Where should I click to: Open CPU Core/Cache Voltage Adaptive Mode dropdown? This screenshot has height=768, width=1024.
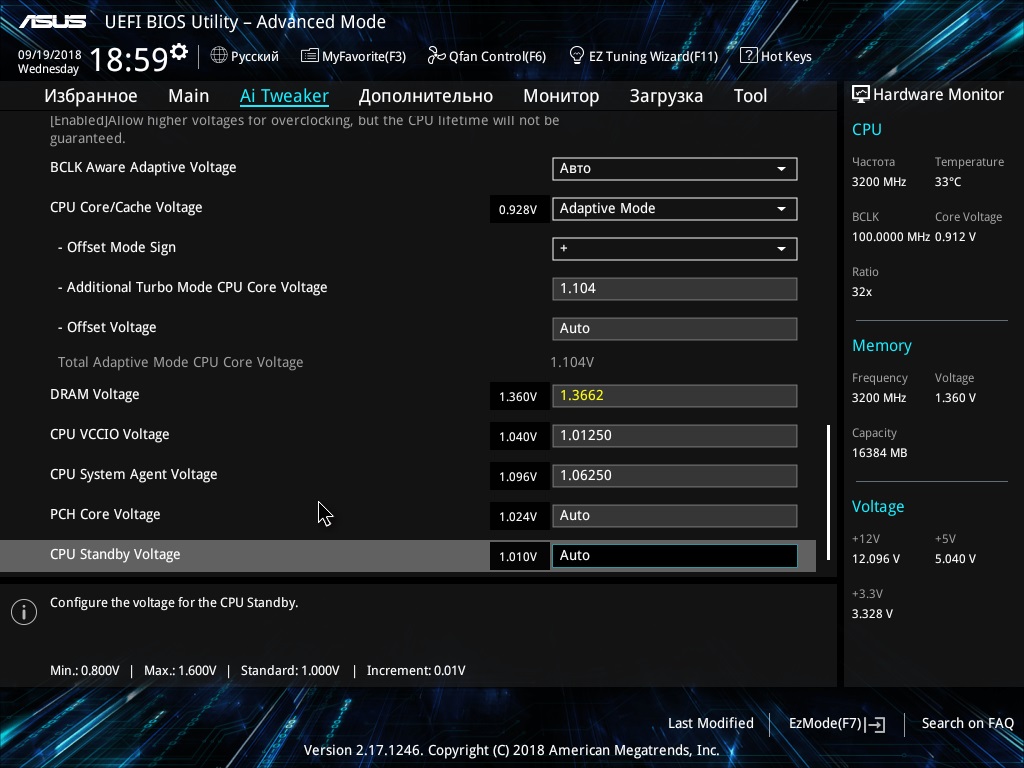(675, 208)
